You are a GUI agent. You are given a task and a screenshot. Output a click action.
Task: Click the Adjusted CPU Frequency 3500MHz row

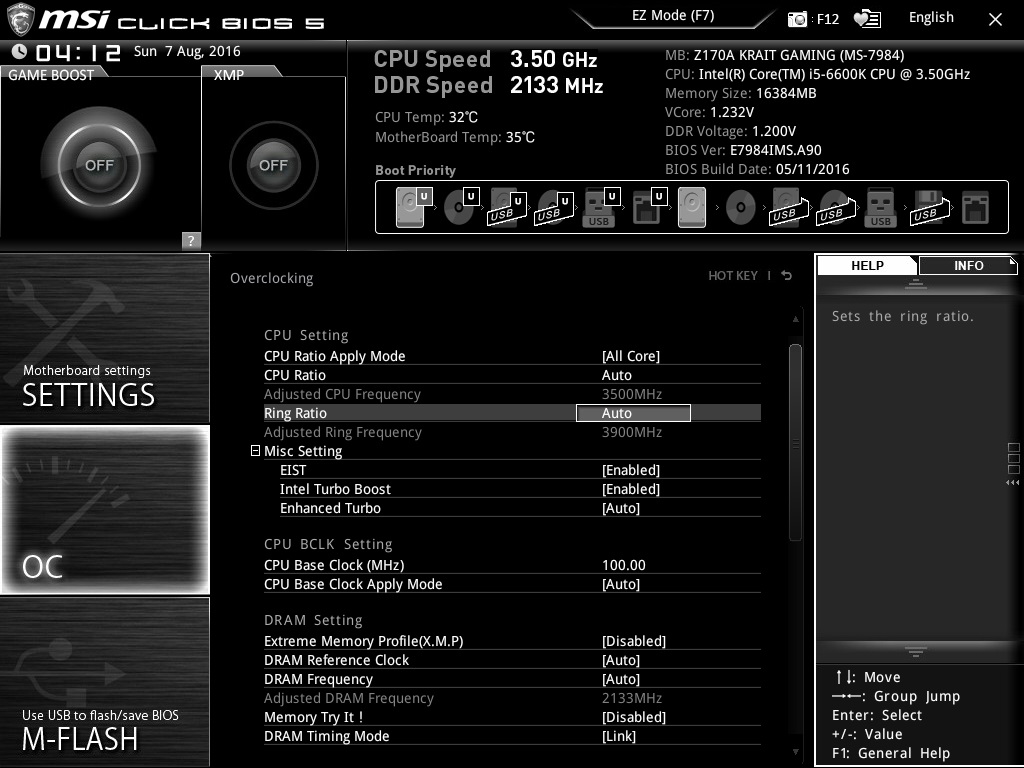(x=512, y=394)
